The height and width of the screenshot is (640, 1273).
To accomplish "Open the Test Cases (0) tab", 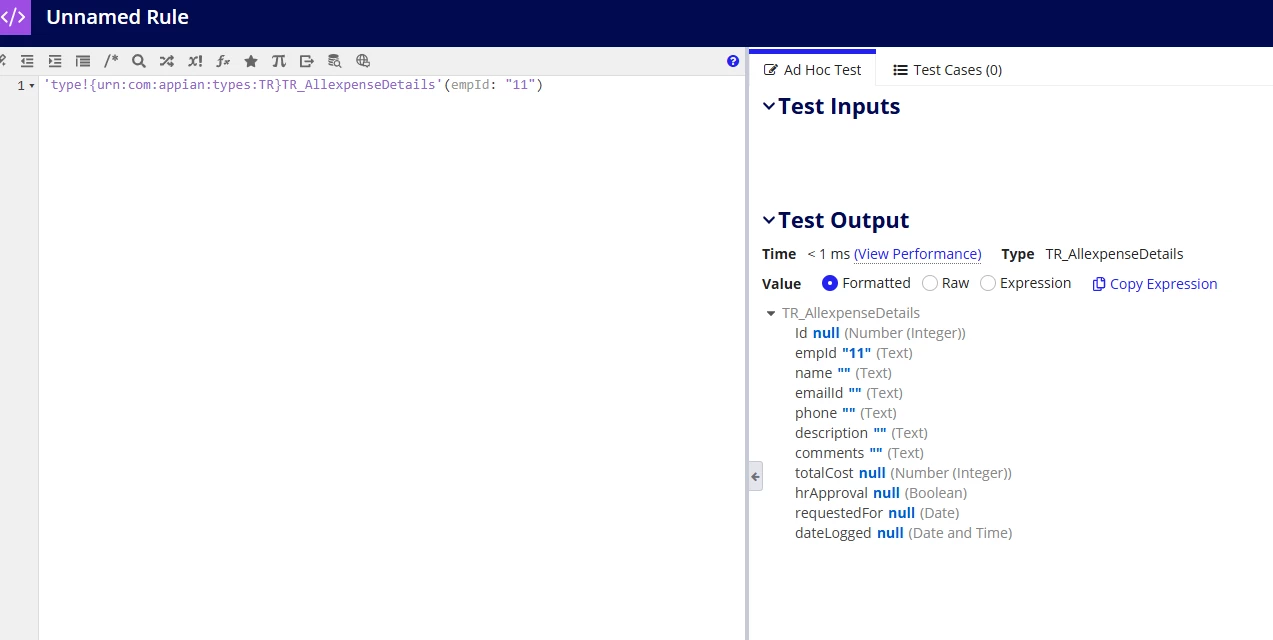I will pos(947,70).
